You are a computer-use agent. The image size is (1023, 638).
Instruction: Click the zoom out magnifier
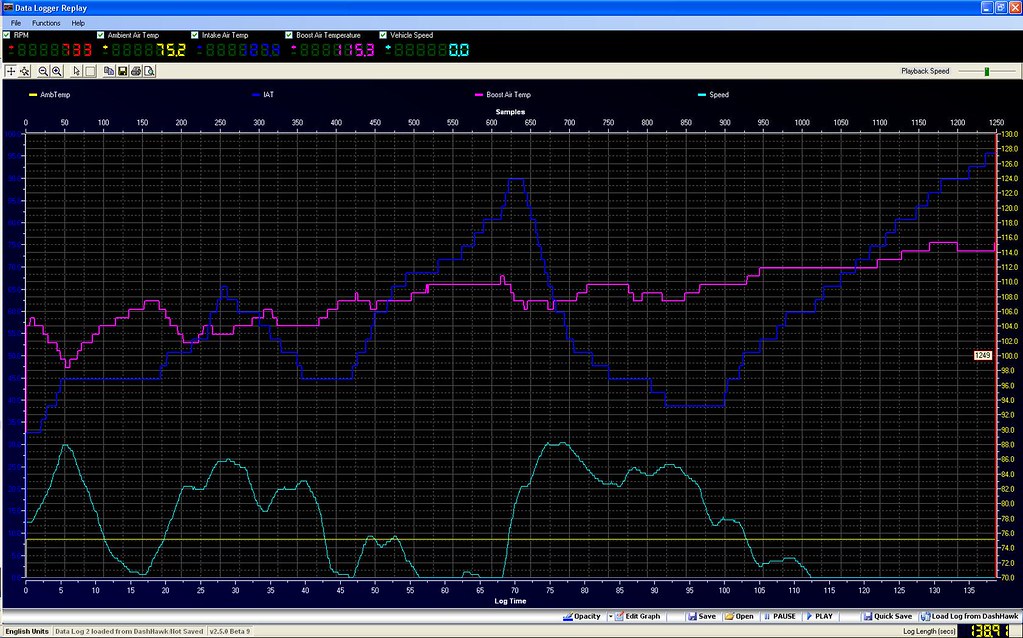(43, 71)
